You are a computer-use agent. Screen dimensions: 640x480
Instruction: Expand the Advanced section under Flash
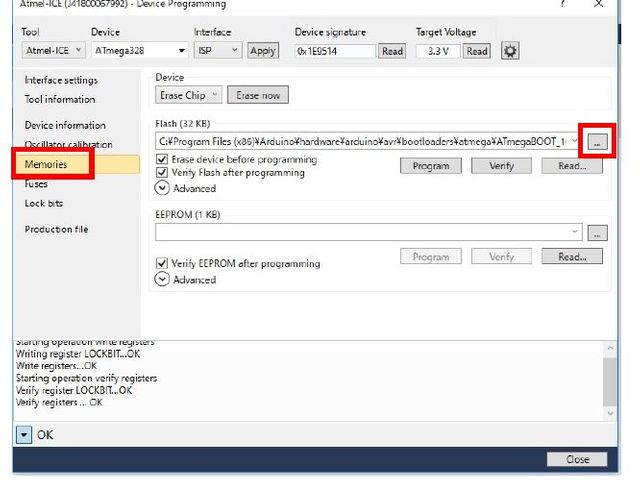pos(163,188)
